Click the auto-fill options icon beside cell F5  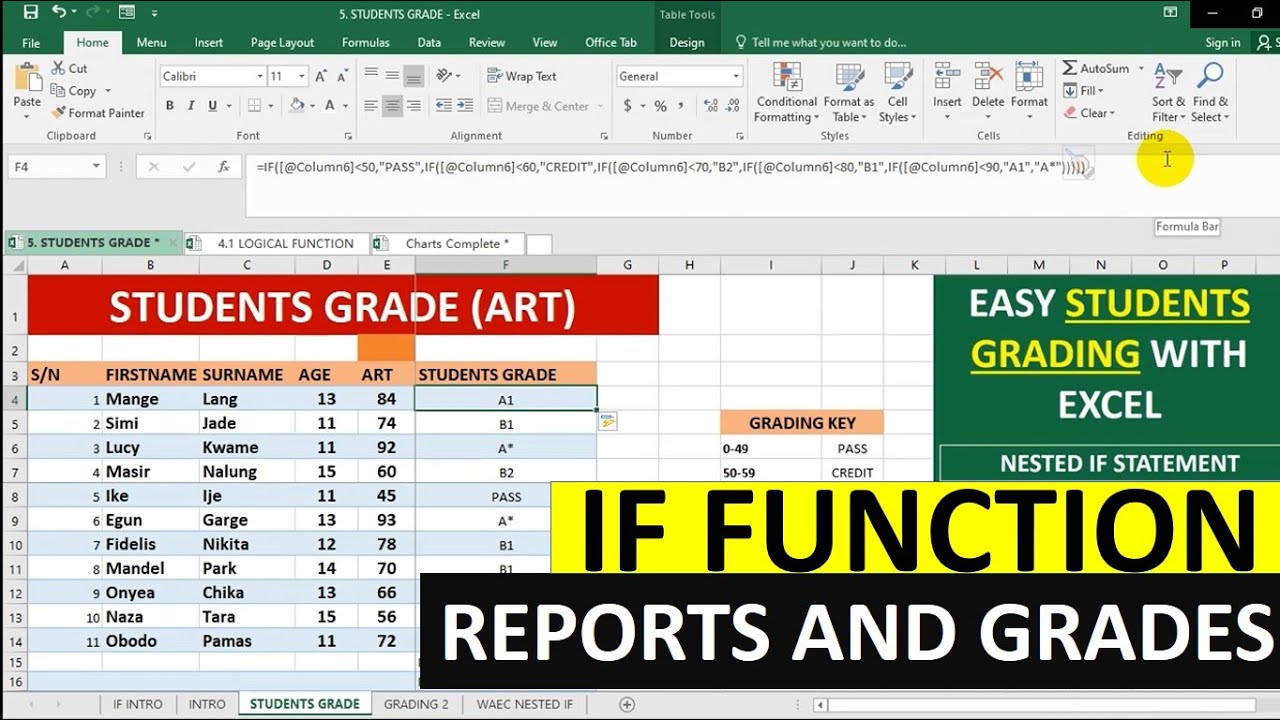608,423
